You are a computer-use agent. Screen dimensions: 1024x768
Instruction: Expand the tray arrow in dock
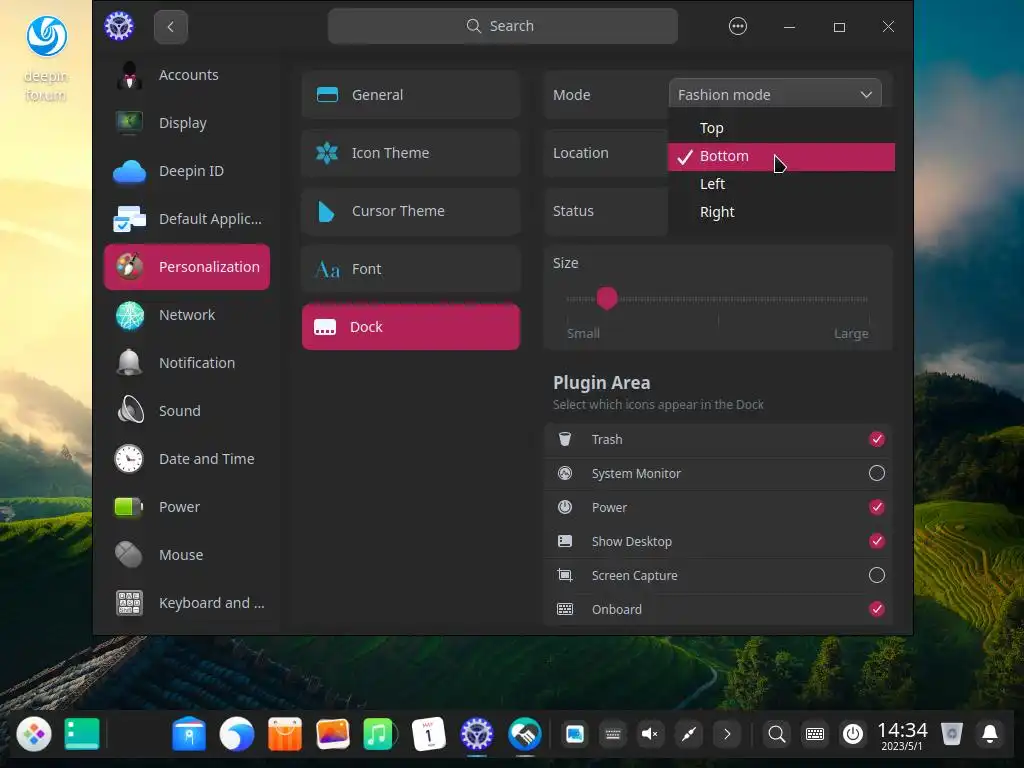(x=727, y=734)
